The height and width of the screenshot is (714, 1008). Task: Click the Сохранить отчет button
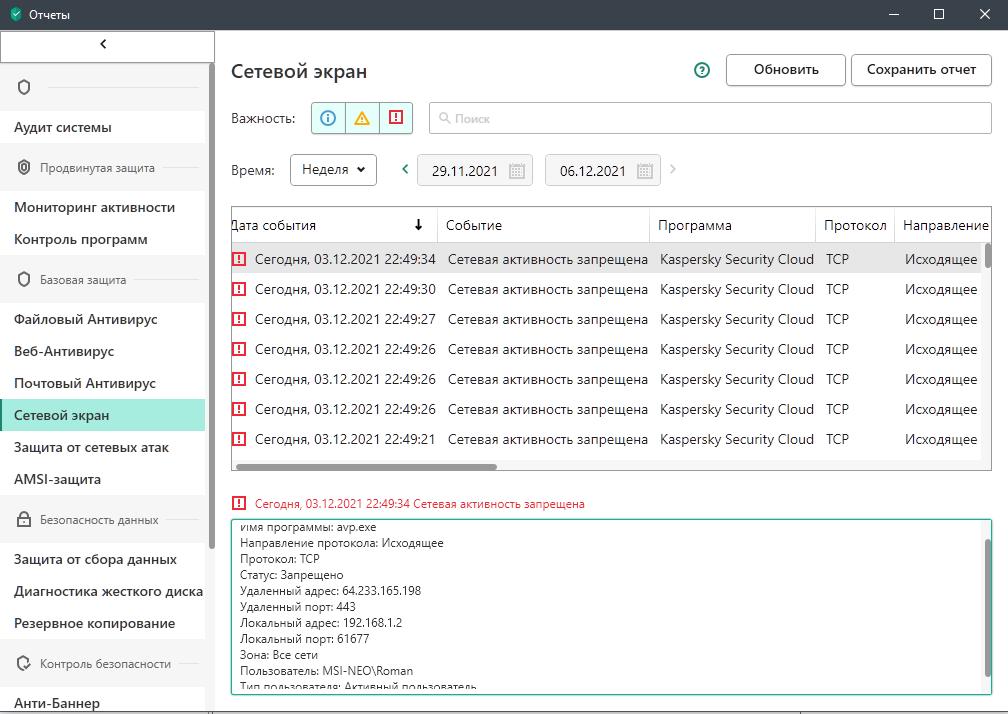coord(921,70)
